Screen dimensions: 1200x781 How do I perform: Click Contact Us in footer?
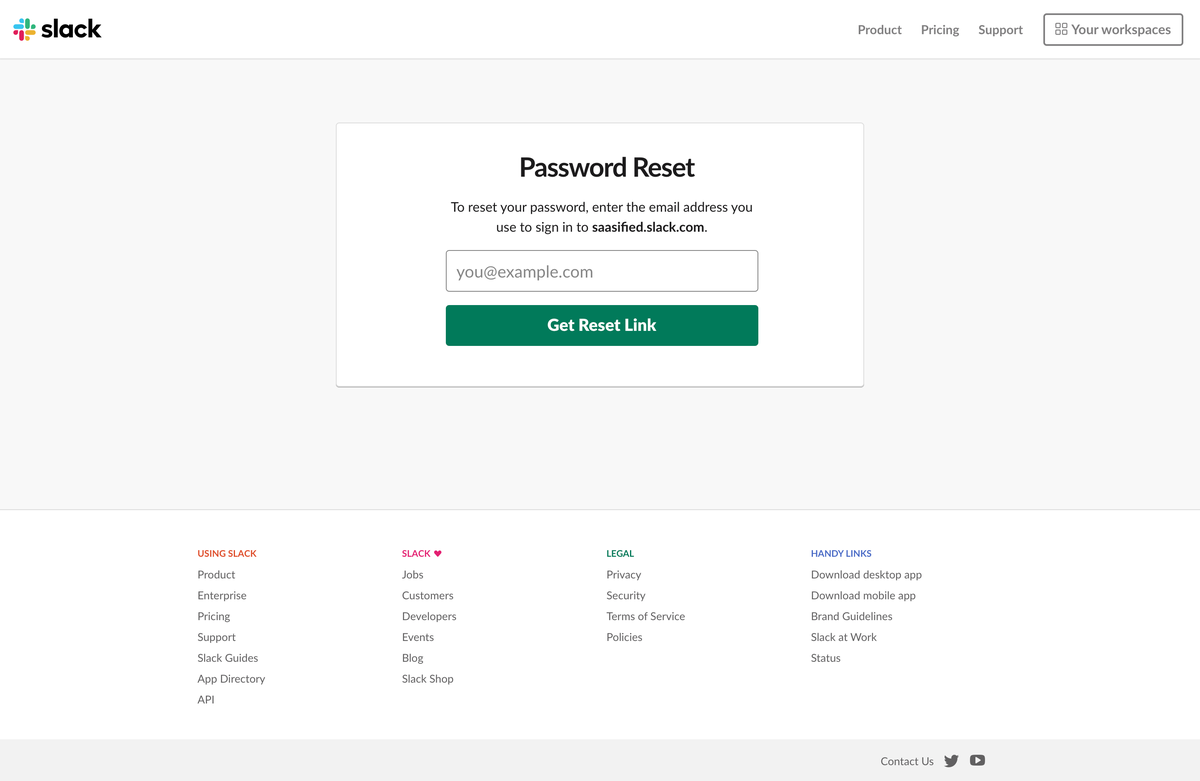click(x=907, y=761)
